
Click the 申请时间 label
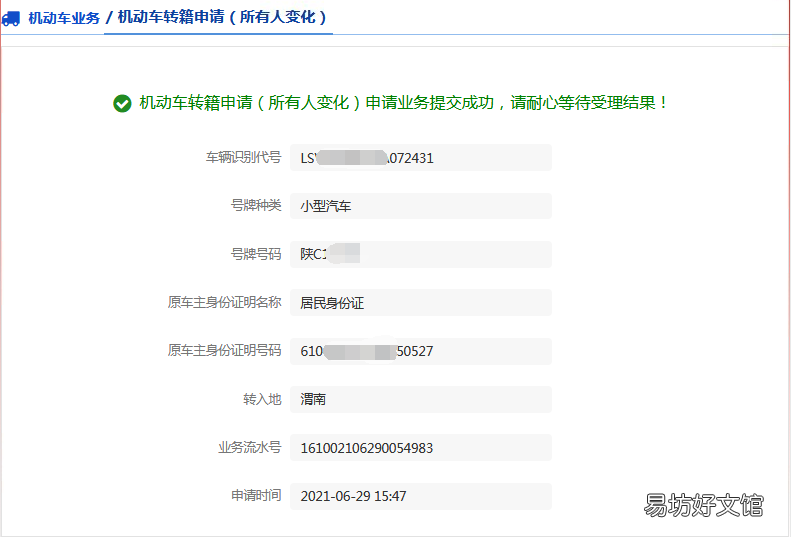click(x=256, y=496)
